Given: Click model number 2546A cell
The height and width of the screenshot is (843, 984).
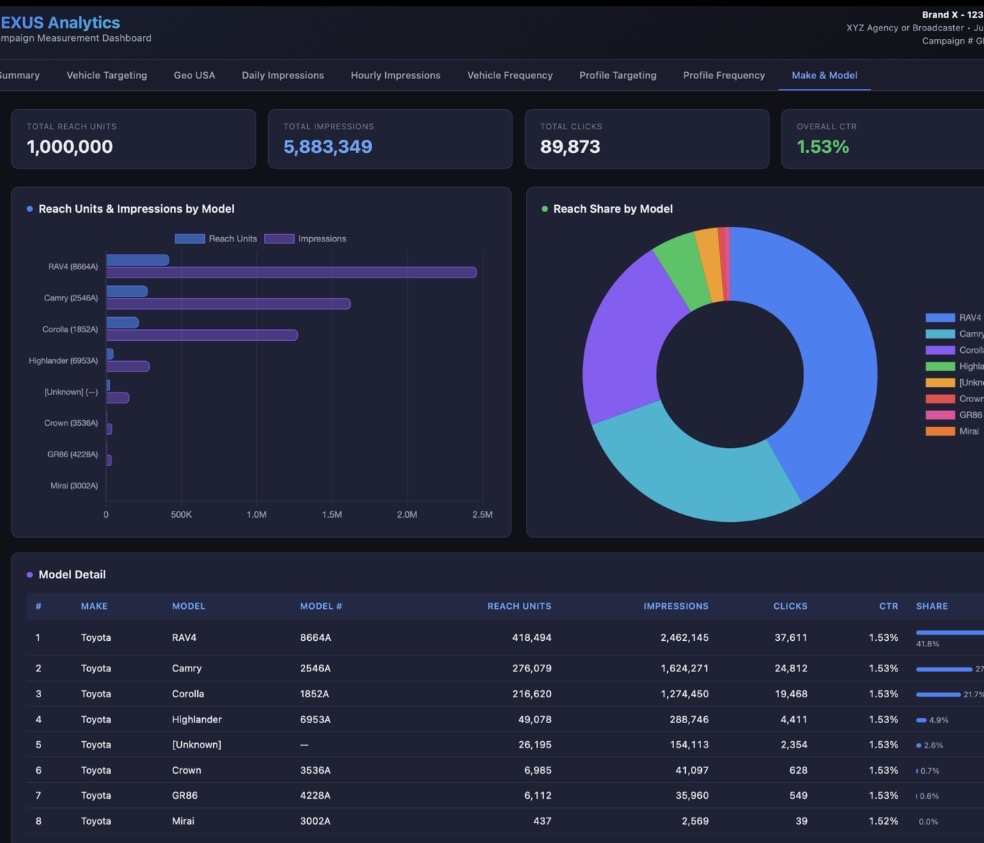Looking at the screenshot, I should pos(315,668).
